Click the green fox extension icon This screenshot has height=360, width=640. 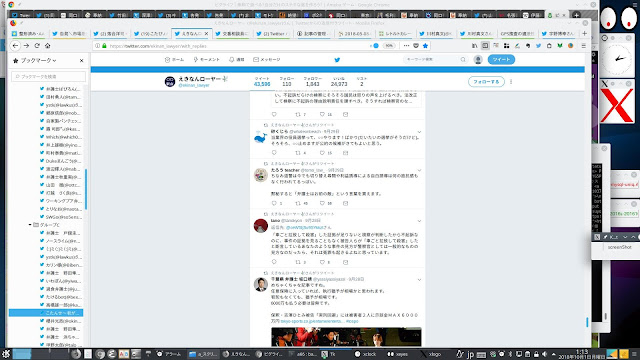coord(560,46)
